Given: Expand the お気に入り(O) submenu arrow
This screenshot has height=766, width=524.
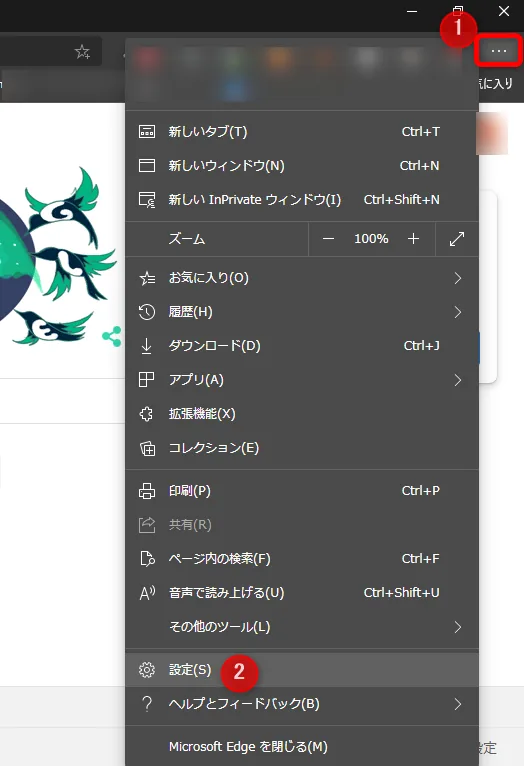Looking at the screenshot, I should (458, 278).
